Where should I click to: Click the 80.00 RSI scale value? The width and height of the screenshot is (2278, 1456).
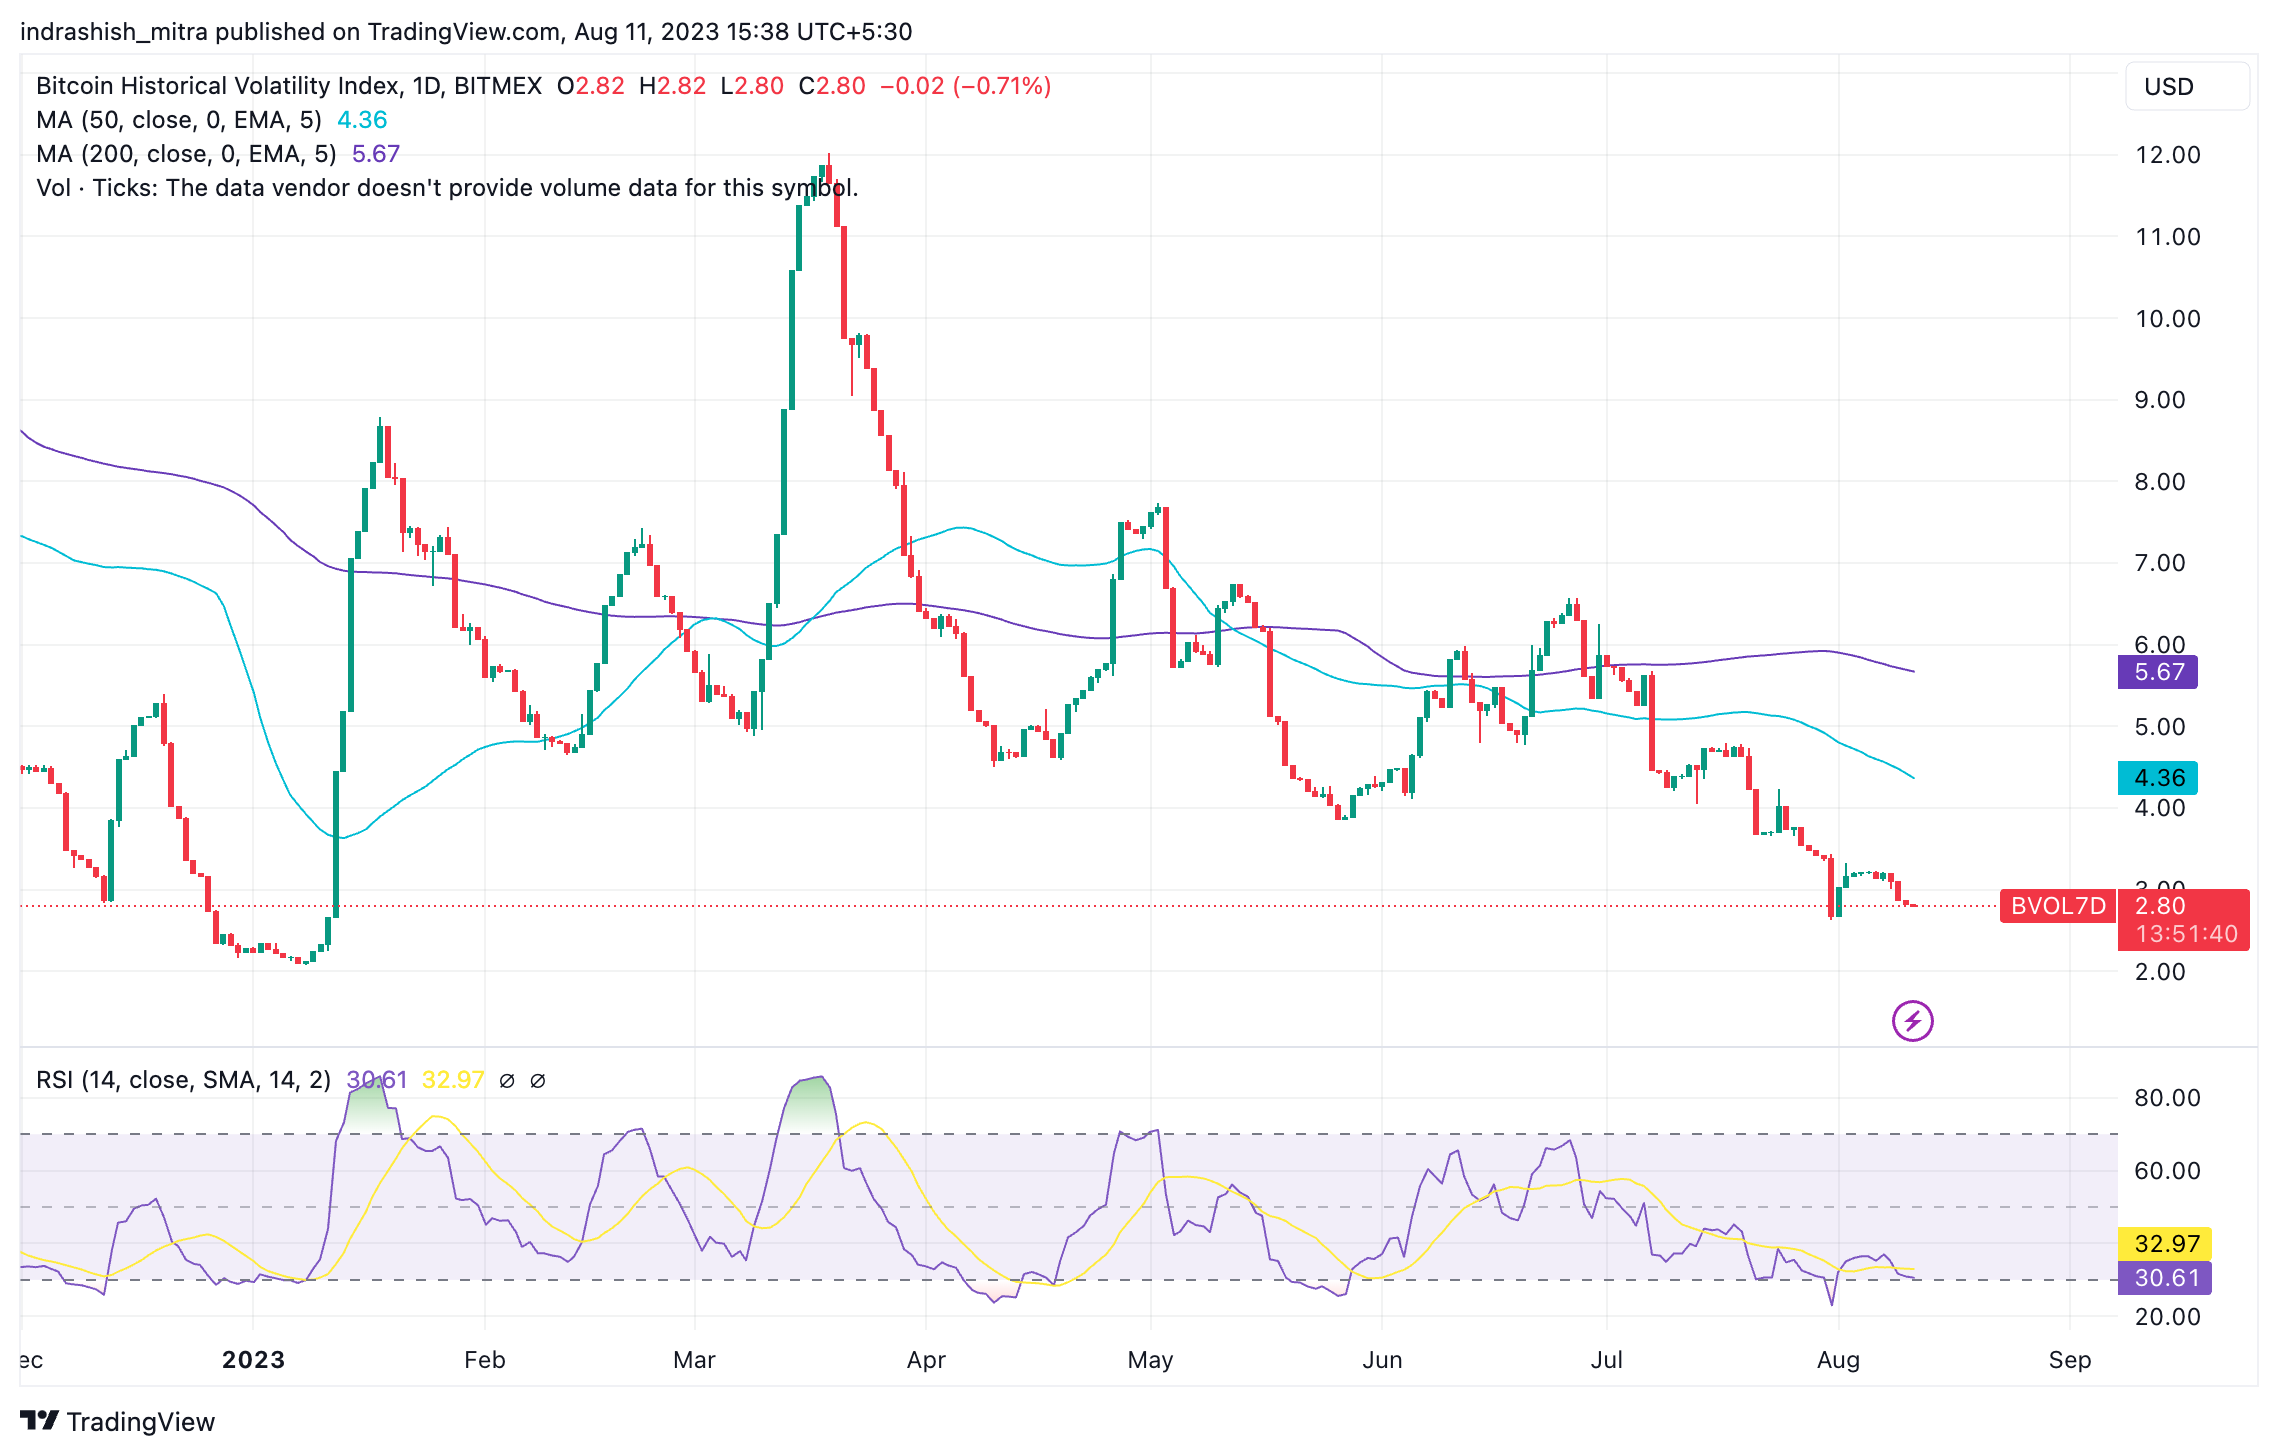(x=2167, y=1098)
